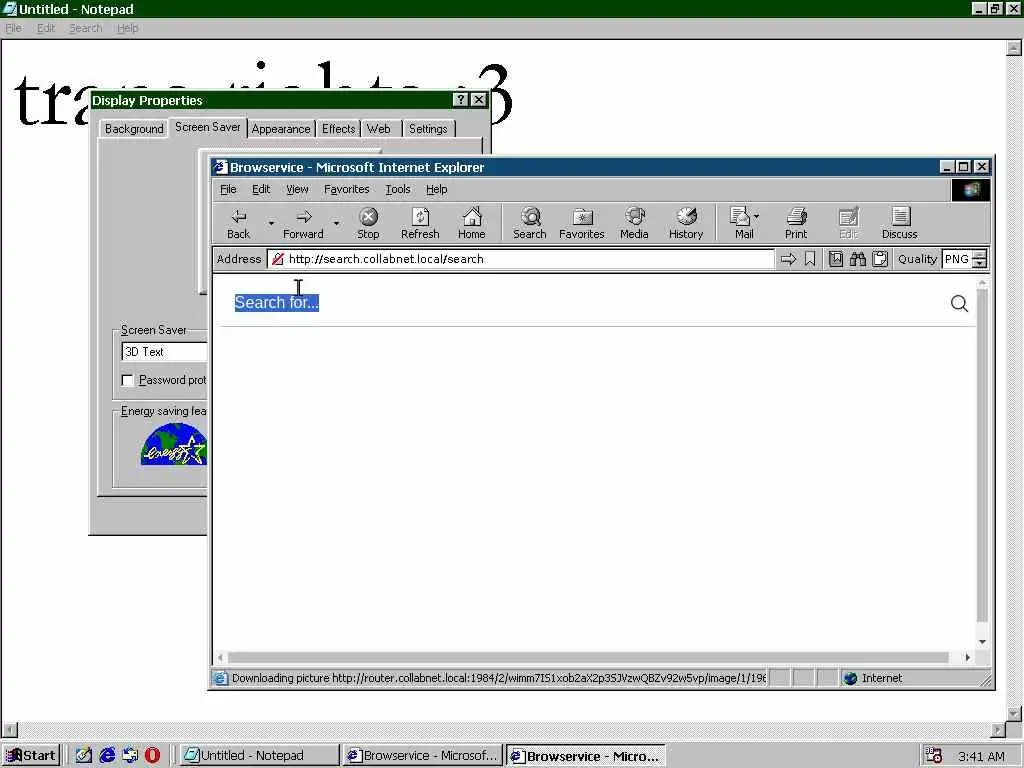Switch to the Web tab in Display Properties
Image resolution: width=1024 pixels, height=768 pixels.
[379, 129]
